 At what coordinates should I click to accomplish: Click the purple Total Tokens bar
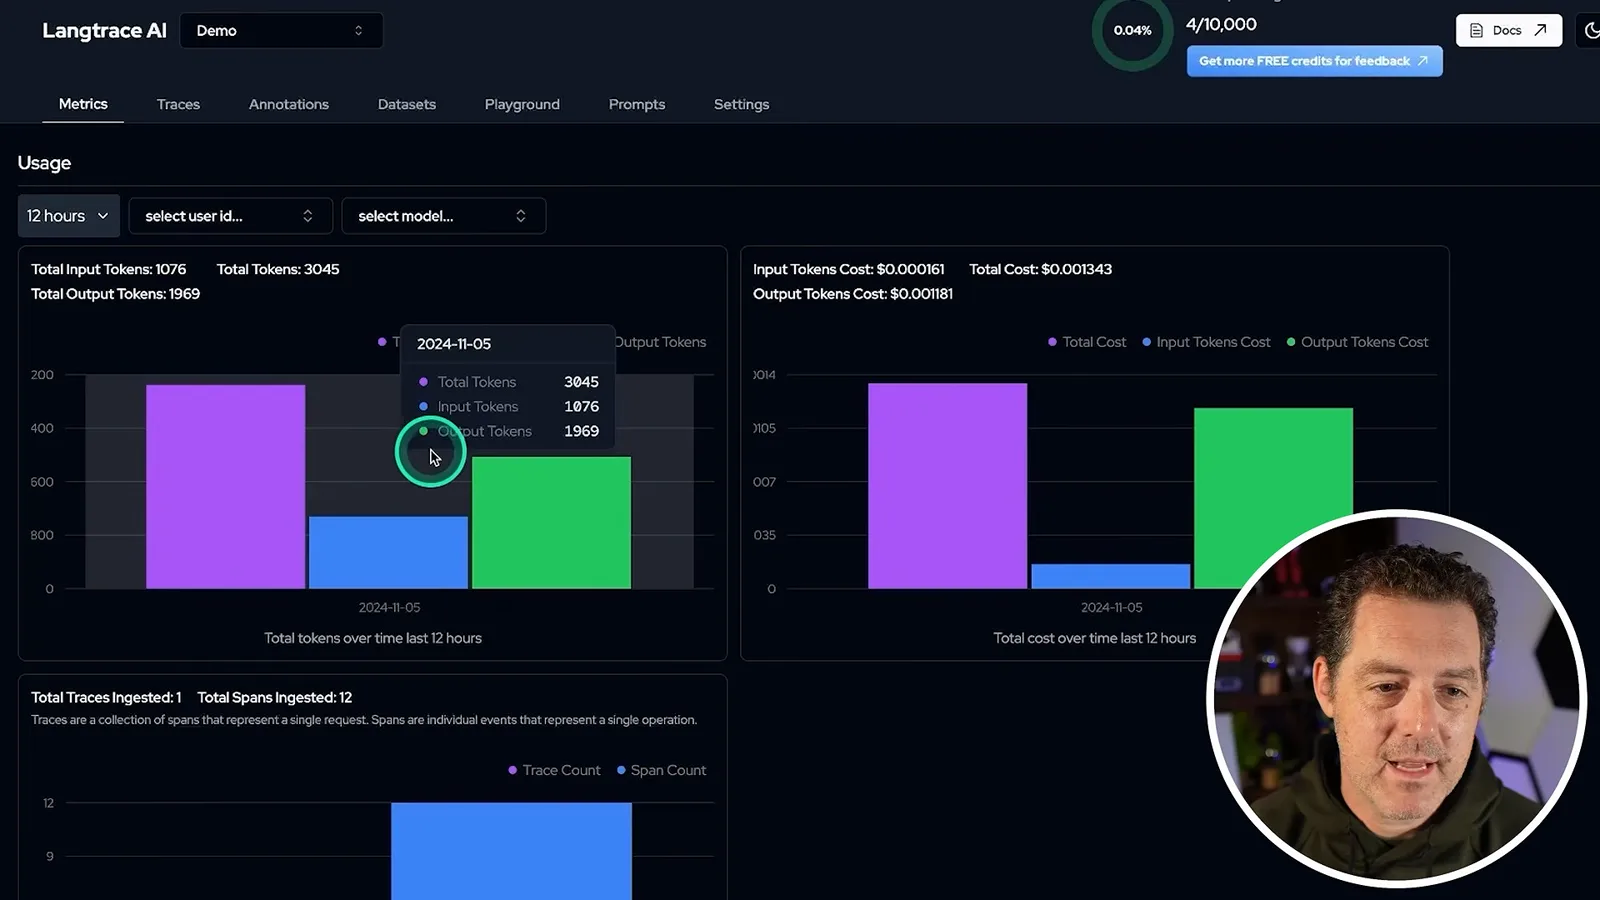pyautogui.click(x=225, y=487)
